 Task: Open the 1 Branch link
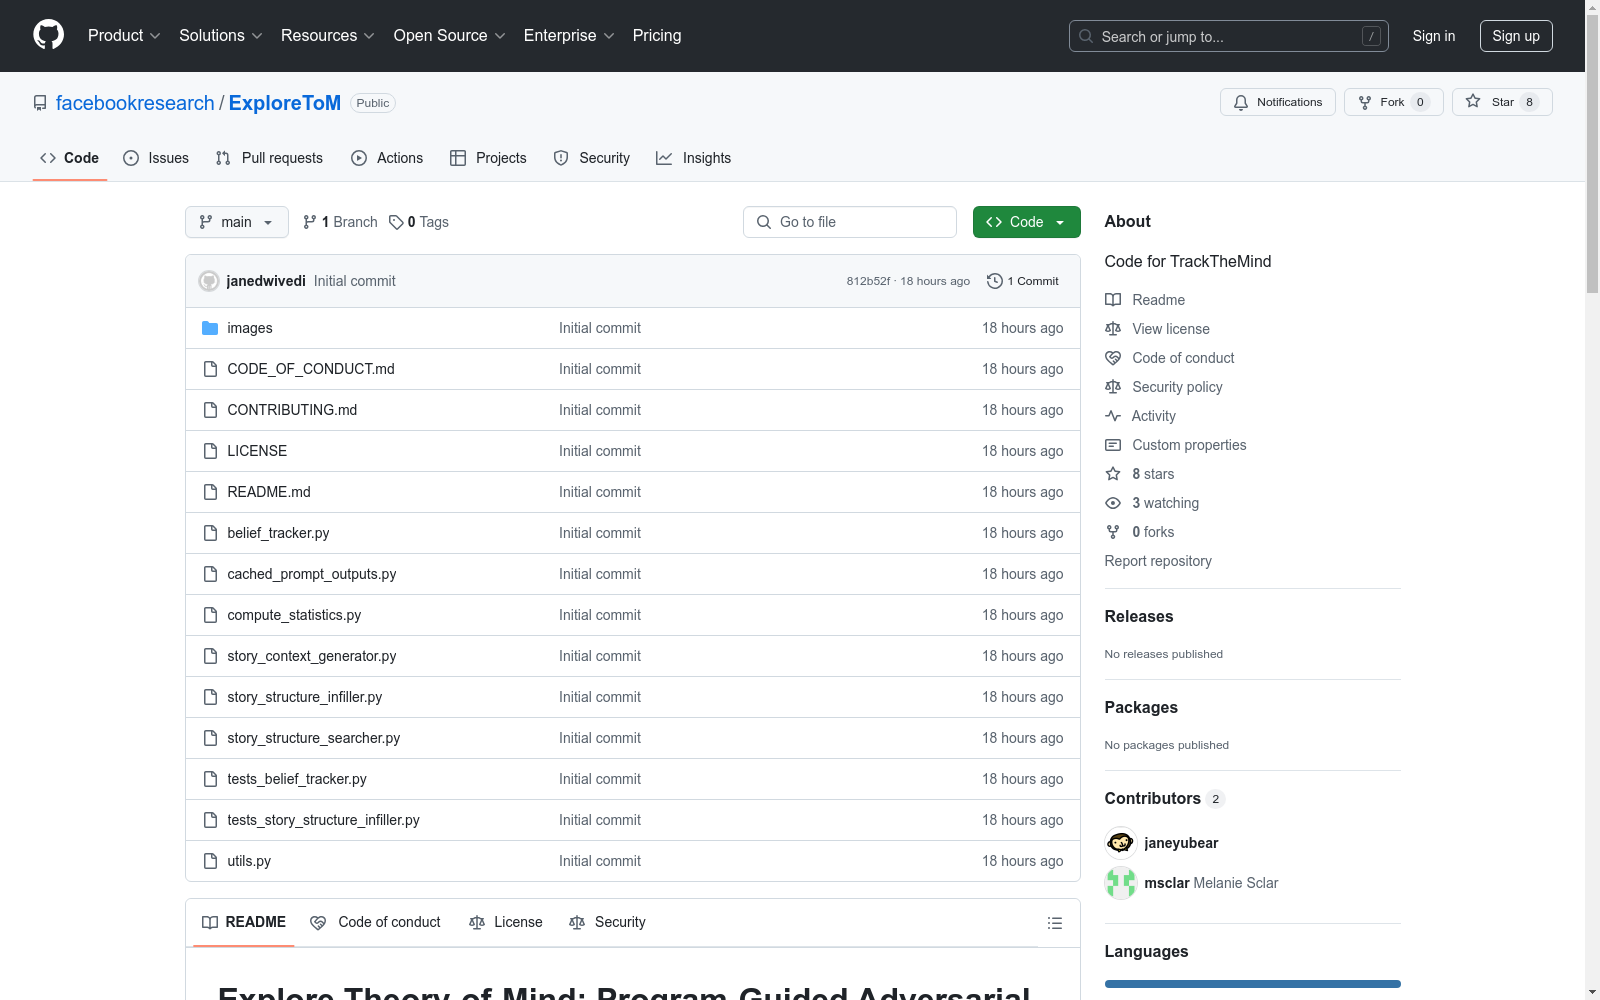340,222
